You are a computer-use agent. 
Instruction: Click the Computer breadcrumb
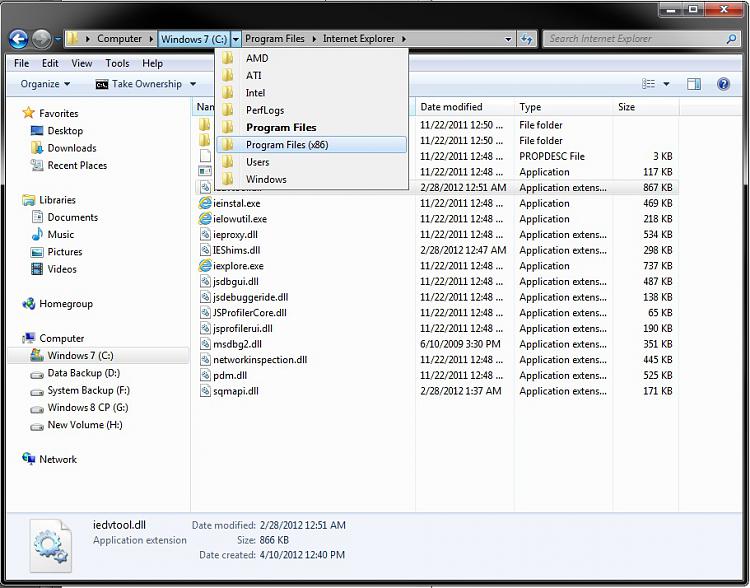click(119, 39)
